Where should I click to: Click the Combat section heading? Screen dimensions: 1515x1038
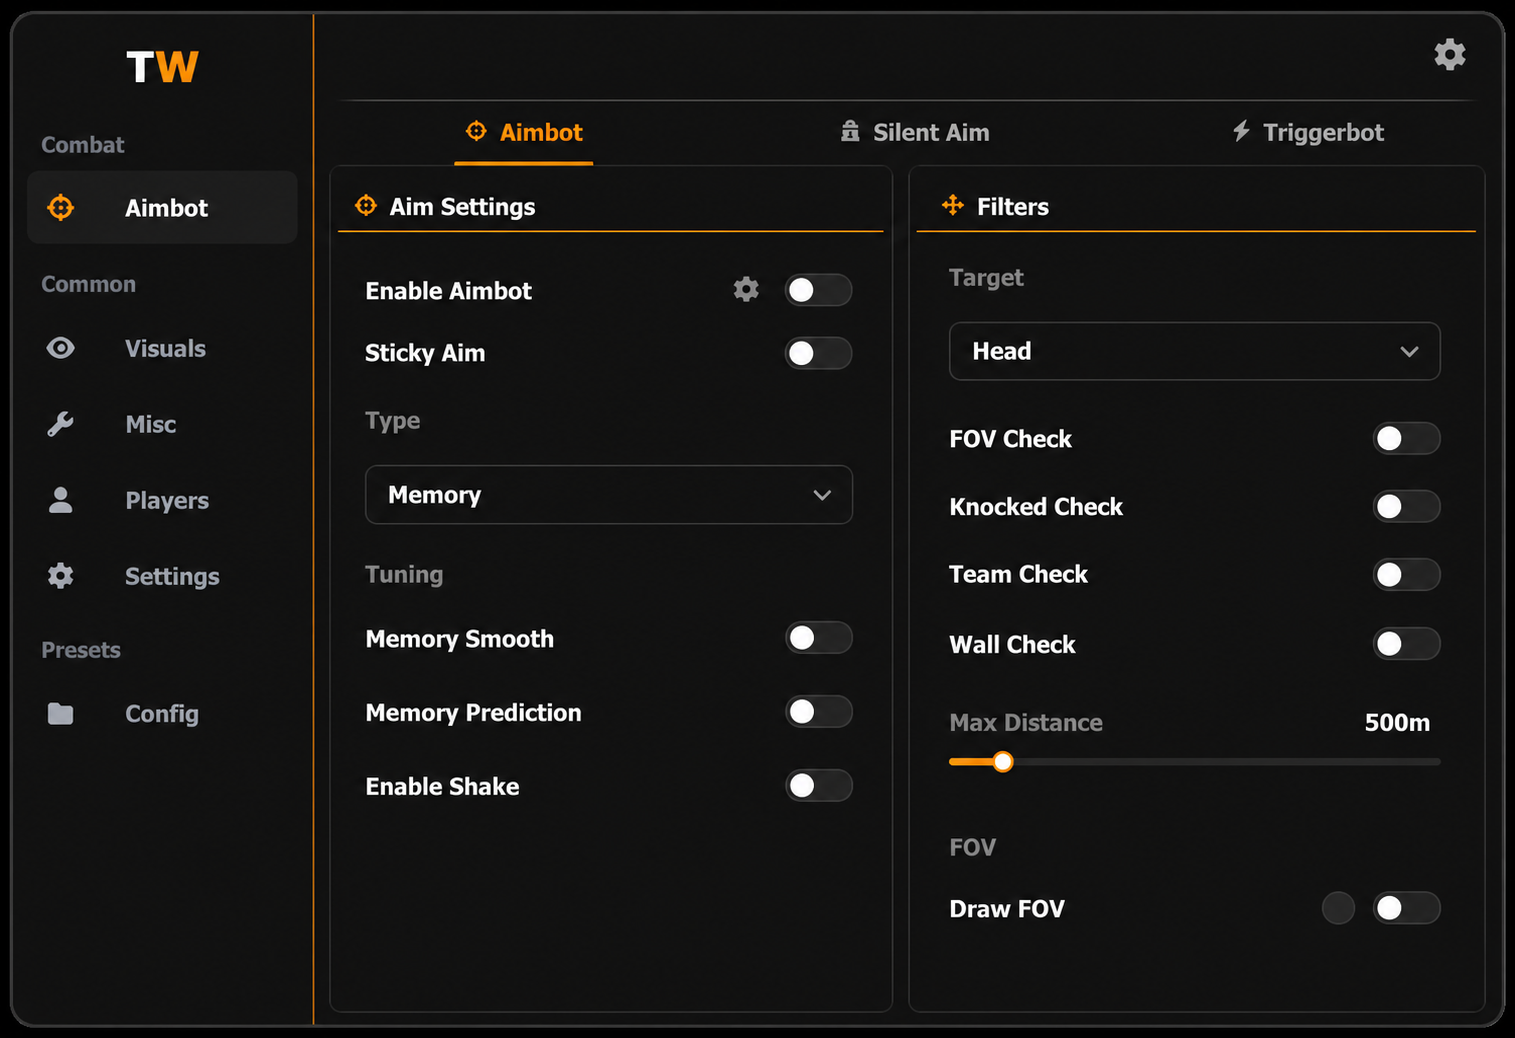83,145
